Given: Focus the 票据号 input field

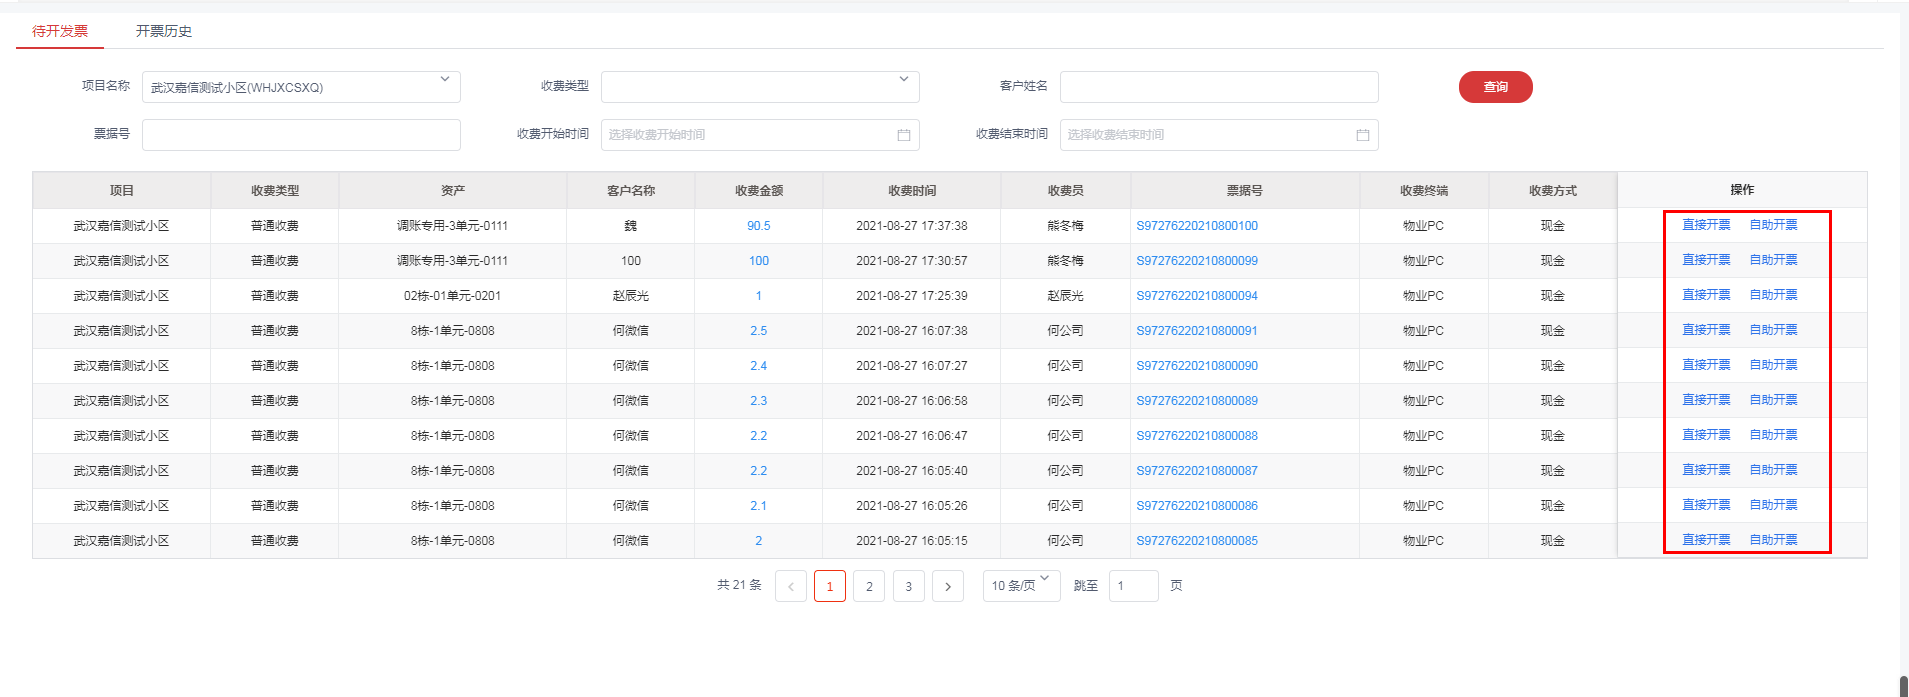Looking at the screenshot, I should (x=301, y=135).
